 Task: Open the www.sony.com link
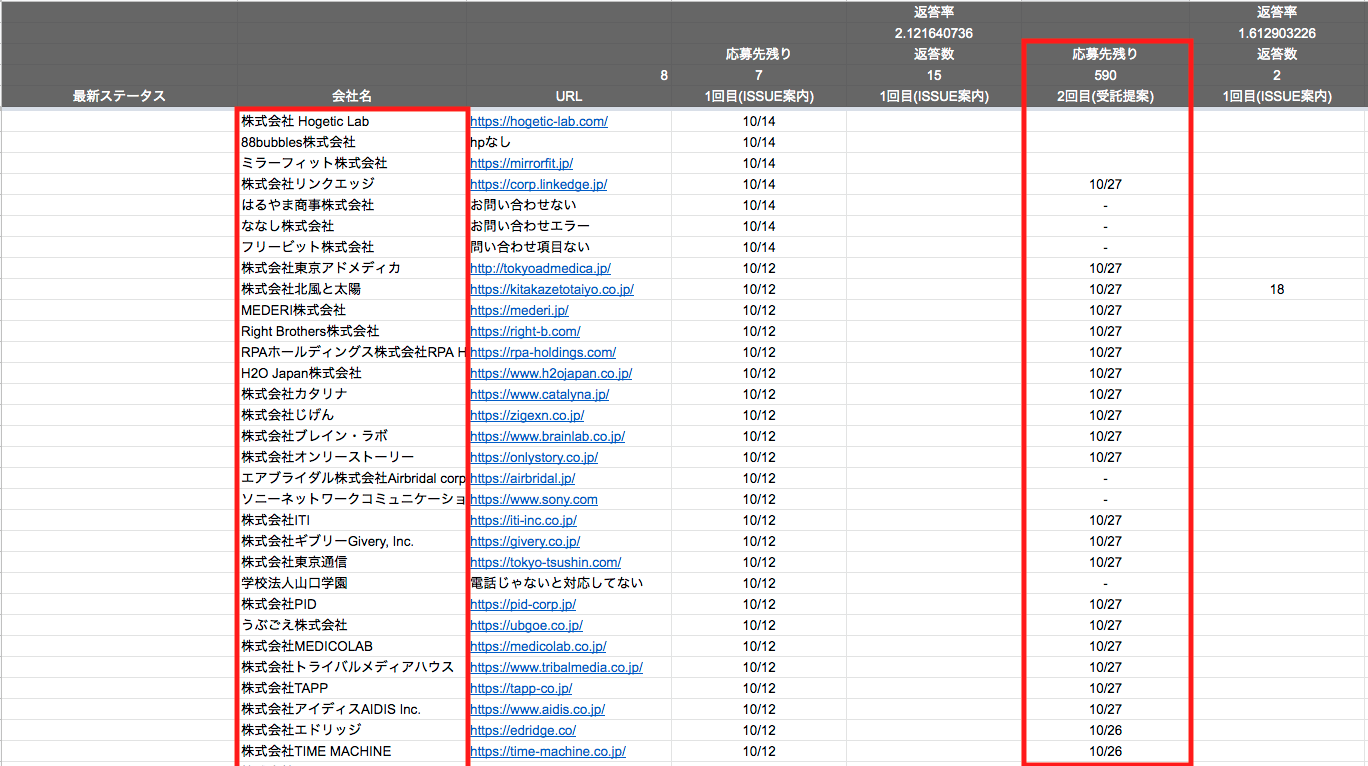[534, 499]
